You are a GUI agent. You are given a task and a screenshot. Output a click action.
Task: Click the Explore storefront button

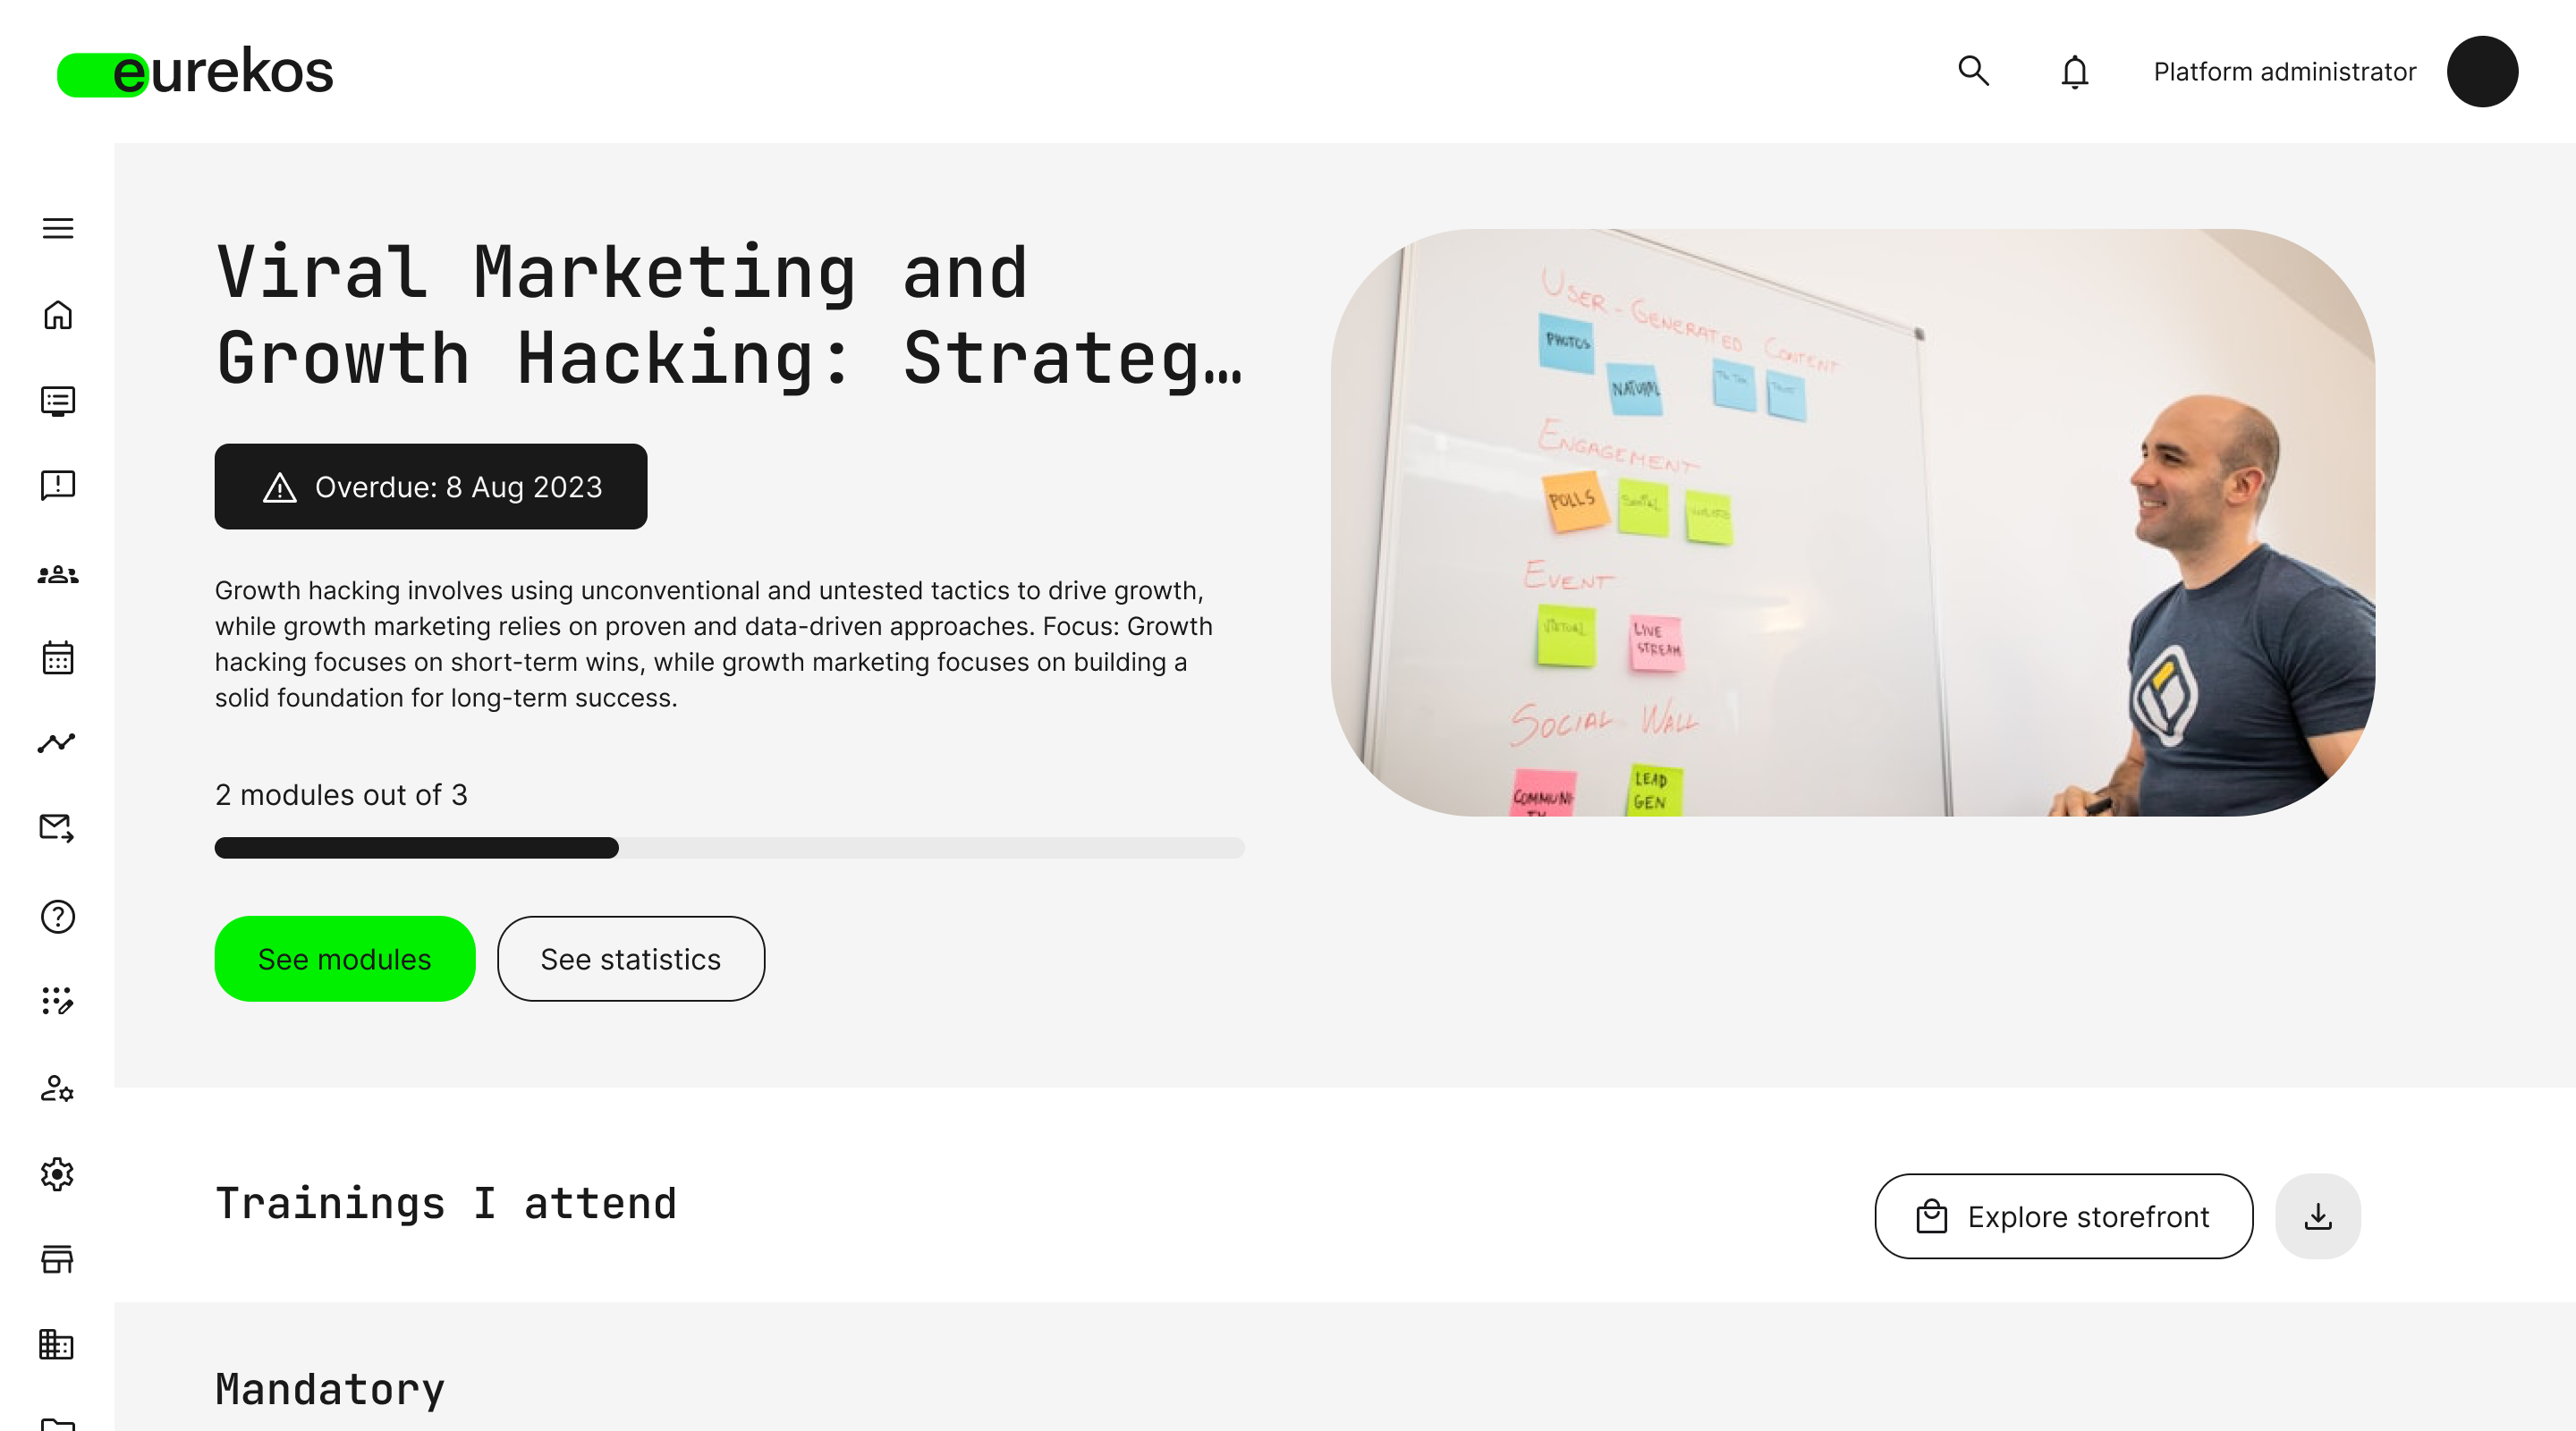click(x=2063, y=1216)
